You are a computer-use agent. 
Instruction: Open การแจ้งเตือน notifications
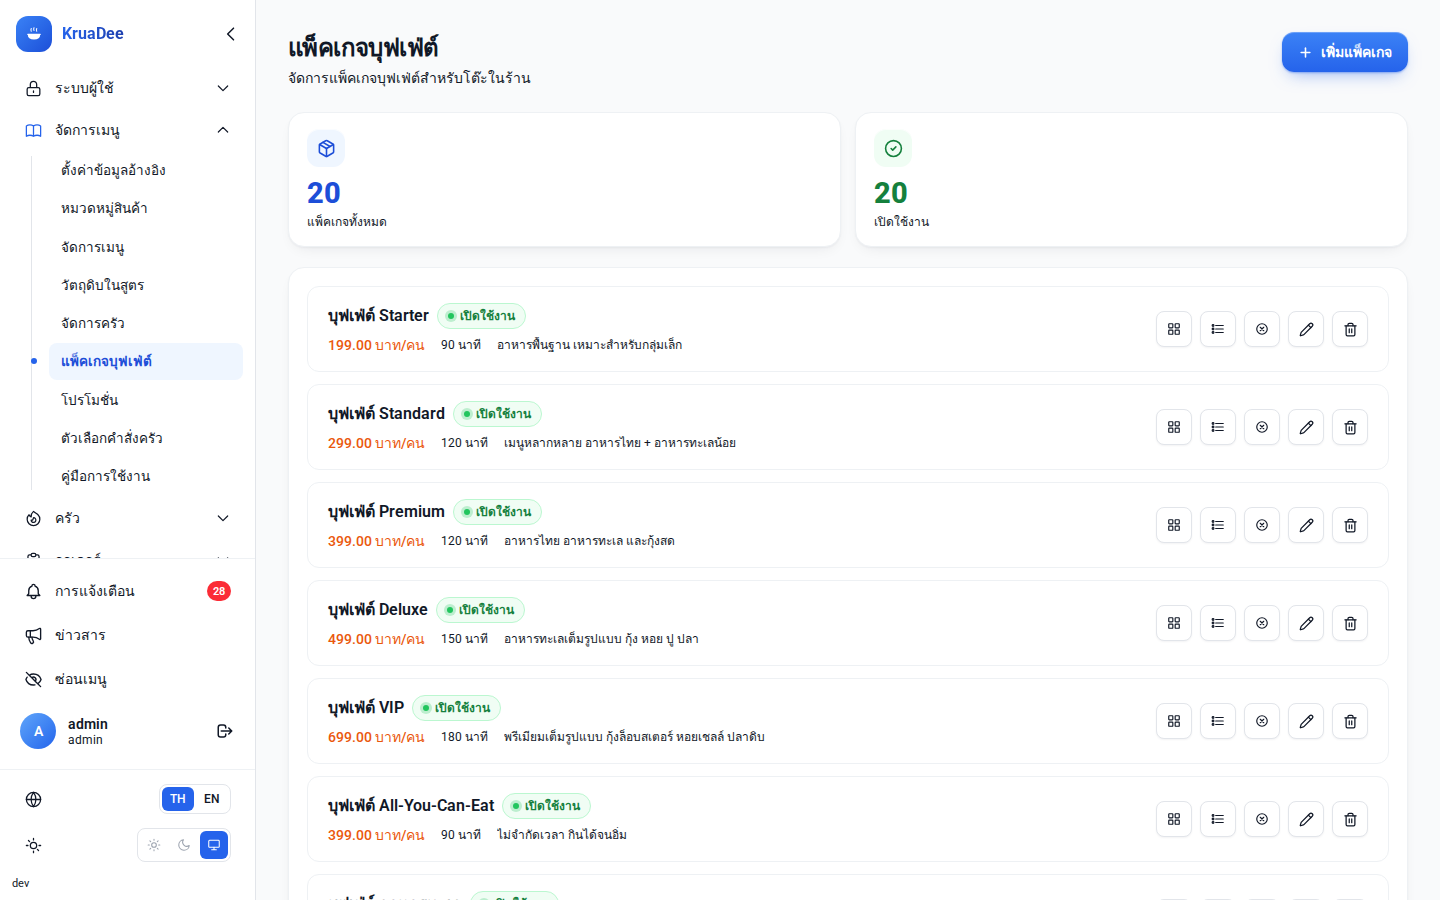(128, 591)
